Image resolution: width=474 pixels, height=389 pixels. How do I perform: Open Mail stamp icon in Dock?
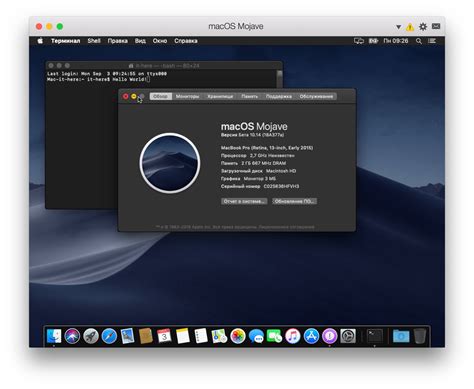127,336
